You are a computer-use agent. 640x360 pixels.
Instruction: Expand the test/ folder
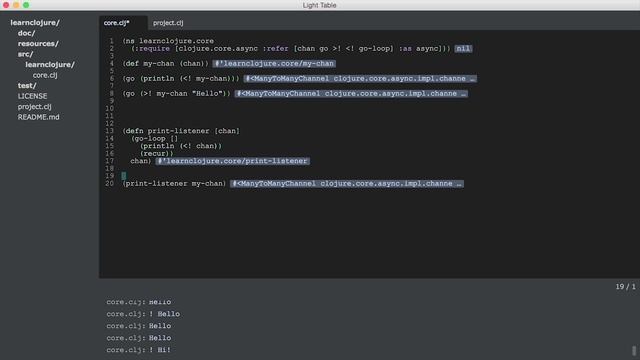(x=27, y=86)
